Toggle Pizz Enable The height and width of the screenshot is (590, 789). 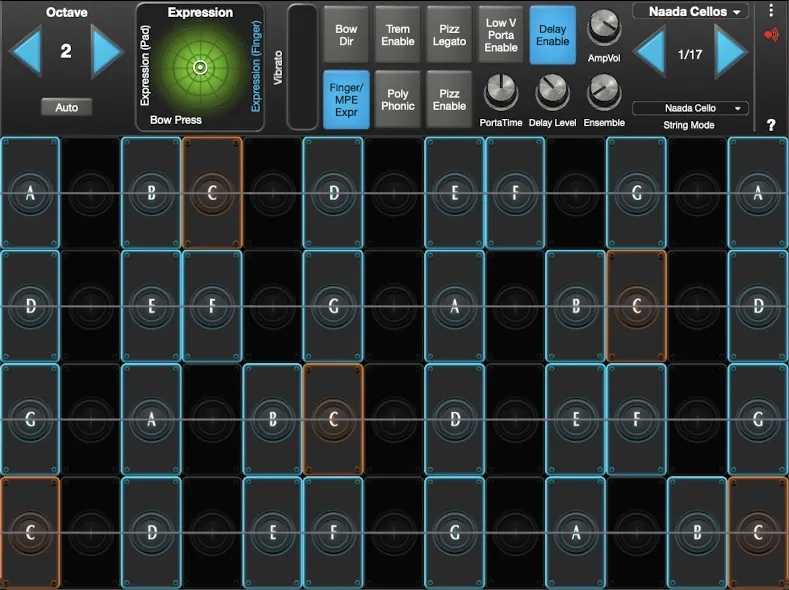449,100
